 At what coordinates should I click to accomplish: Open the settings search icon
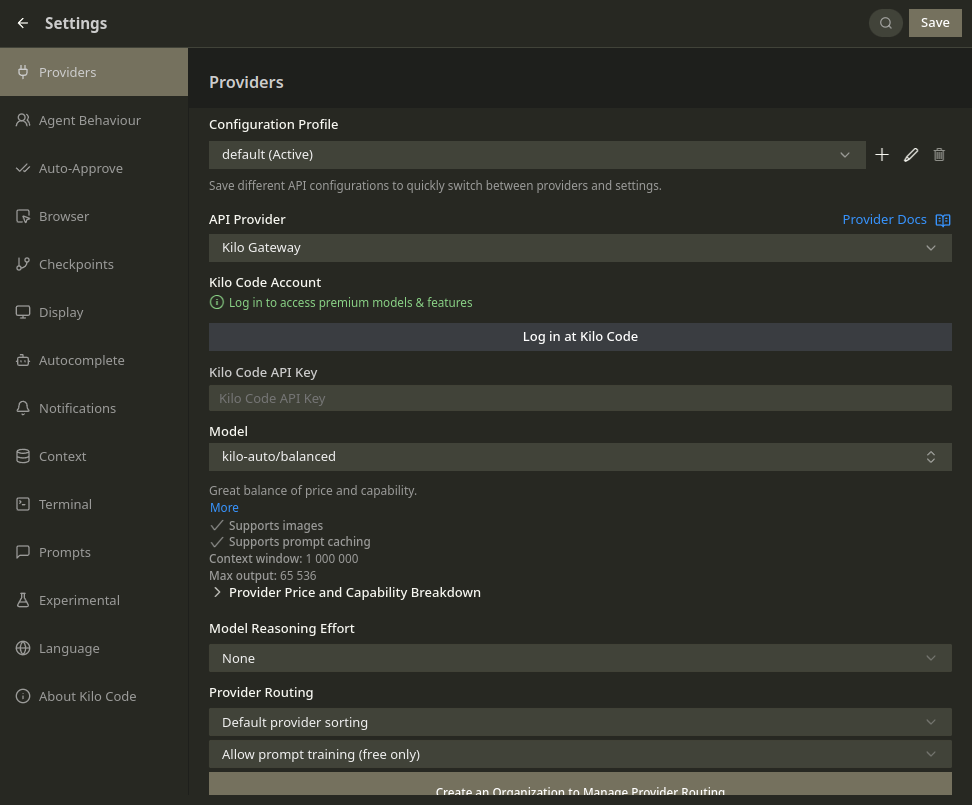(x=886, y=23)
